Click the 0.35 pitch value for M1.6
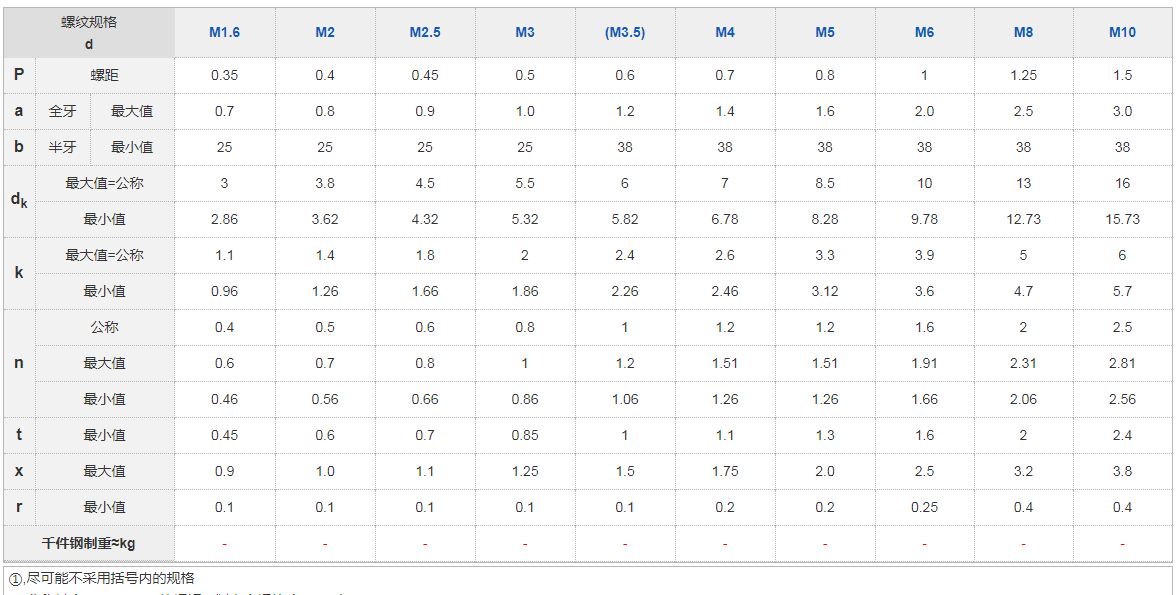Screen dimensions: 1176x595 click(224, 75)
